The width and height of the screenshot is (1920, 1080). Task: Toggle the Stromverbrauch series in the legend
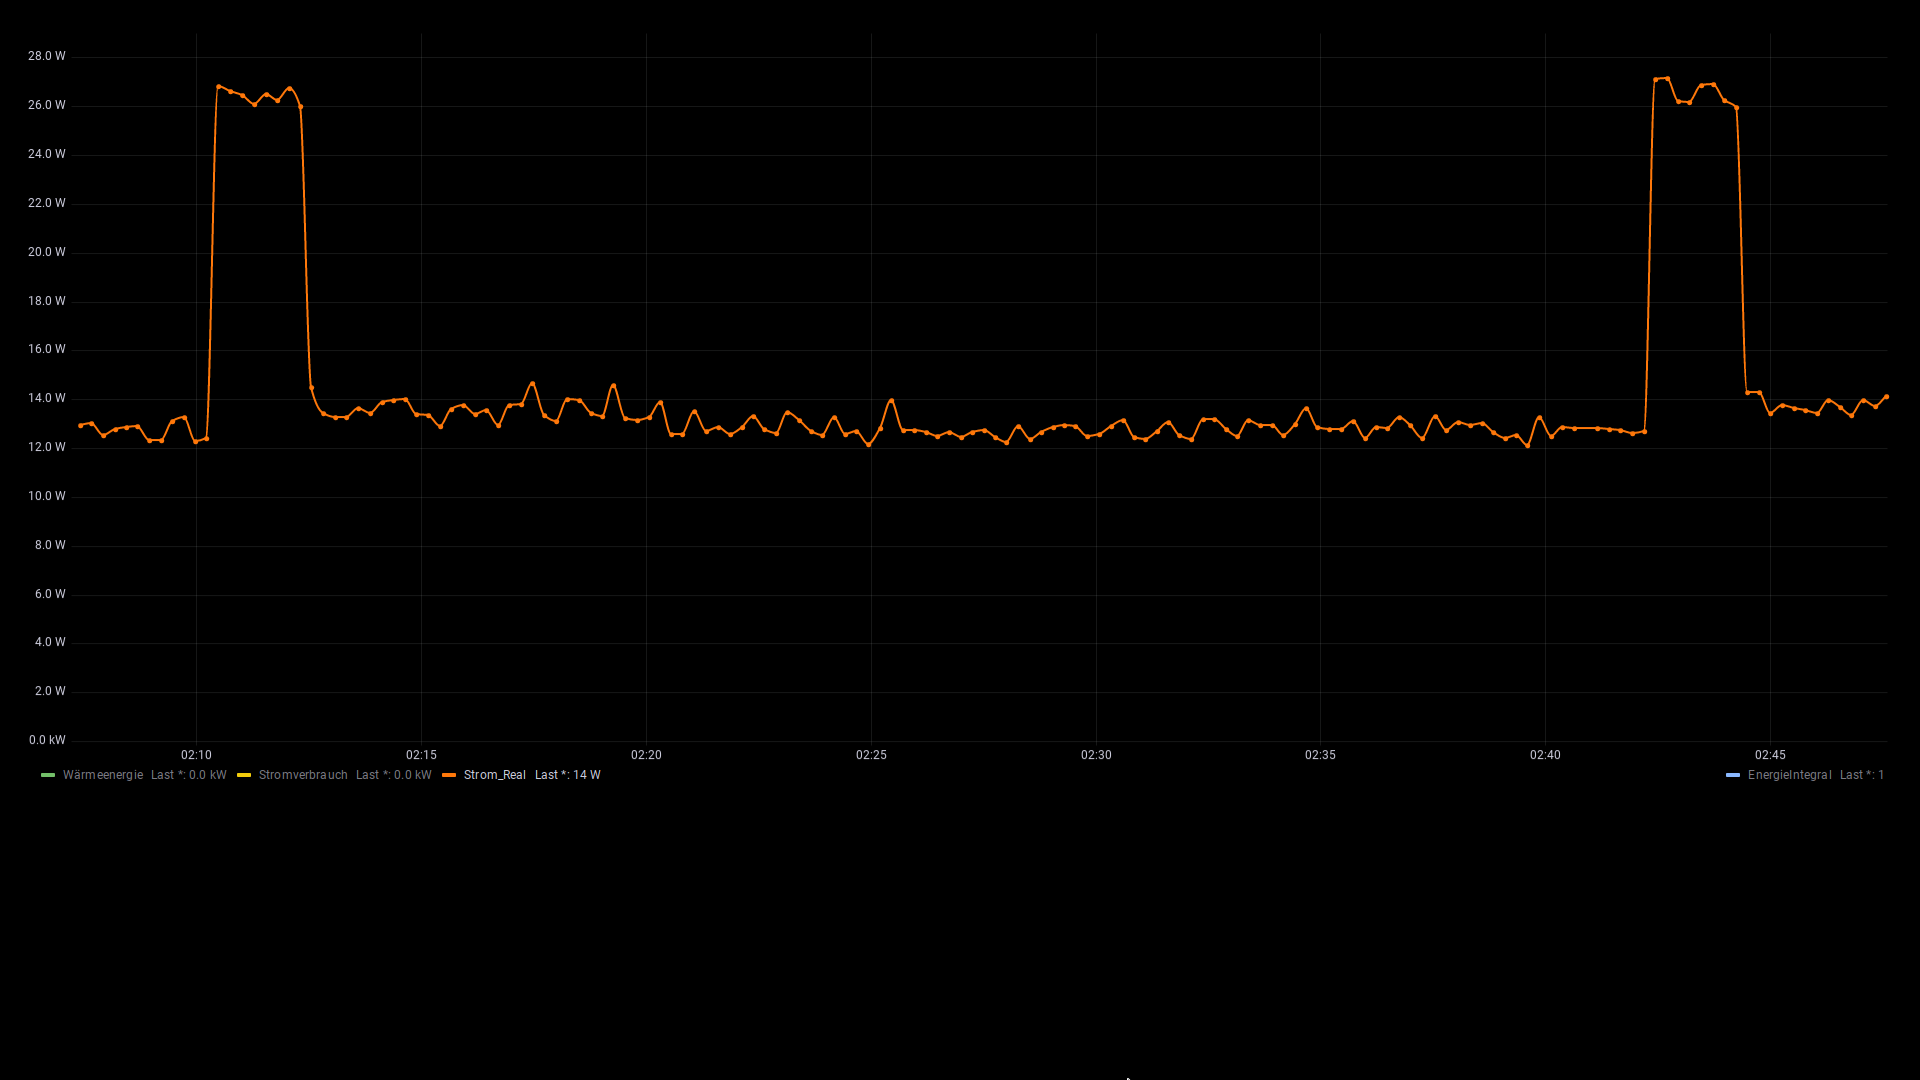(x=303, y=775)
